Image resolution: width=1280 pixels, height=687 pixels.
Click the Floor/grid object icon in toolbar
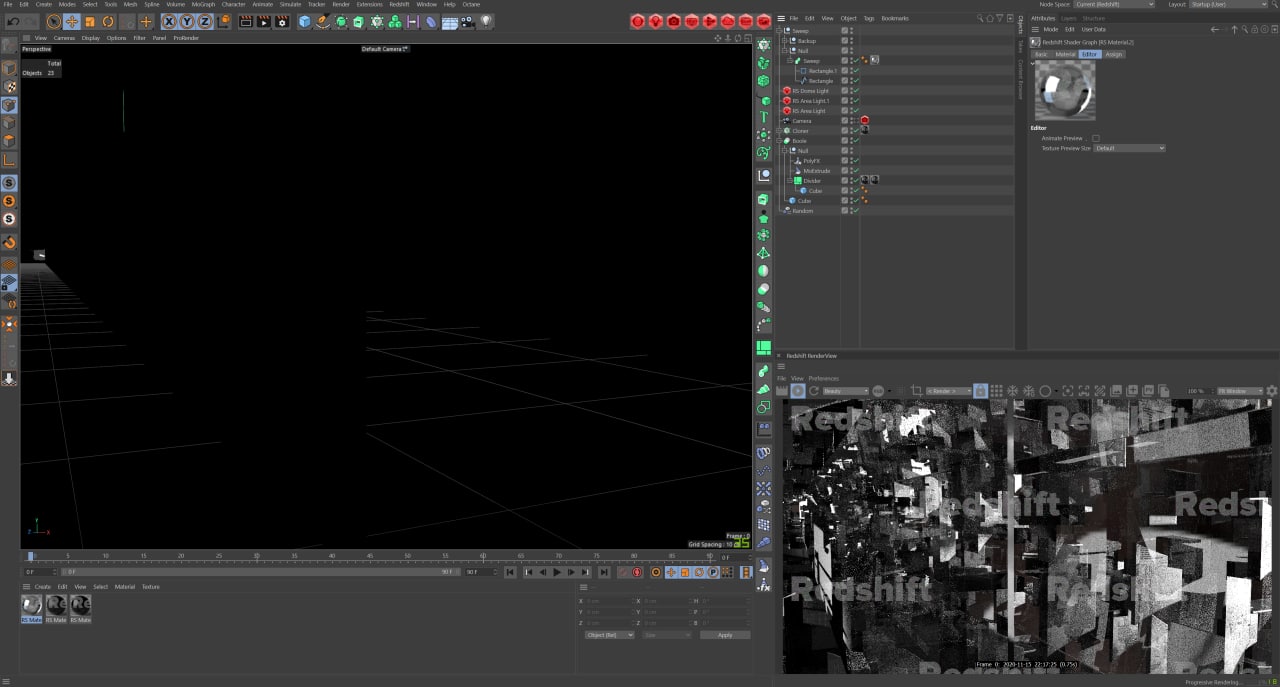[x=449, y=21]
